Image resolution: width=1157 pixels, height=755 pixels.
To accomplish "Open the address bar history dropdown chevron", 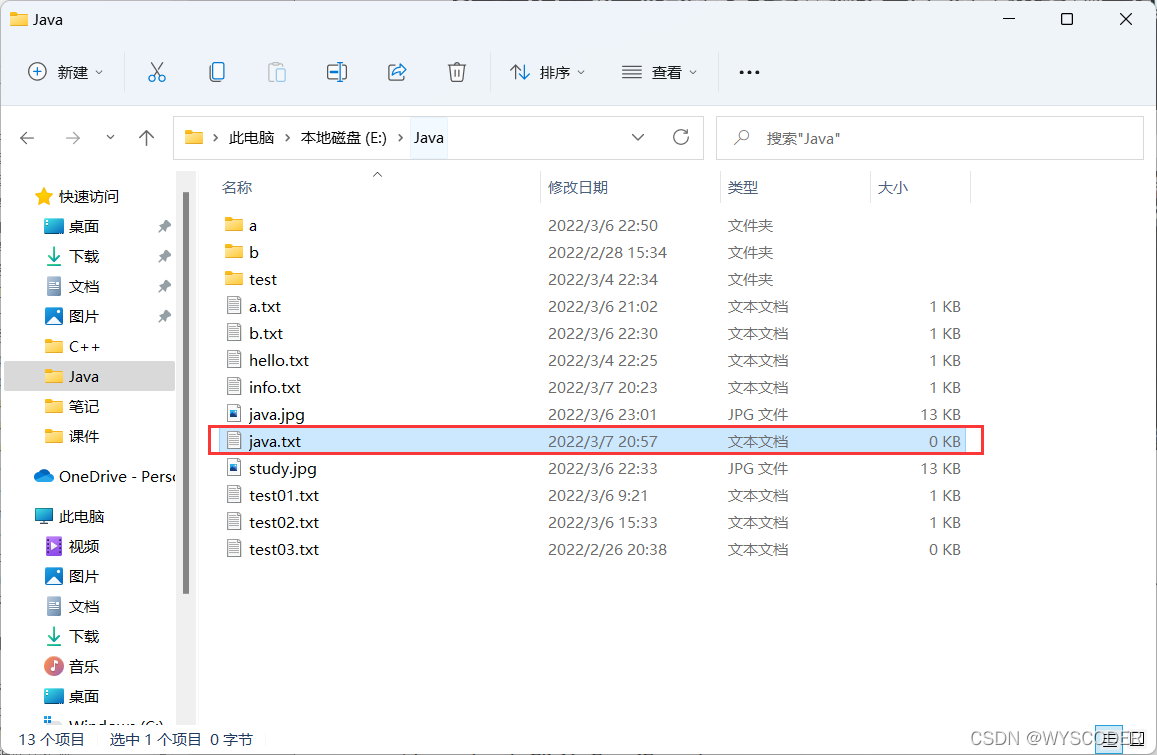I will click(x=638, y=137).
